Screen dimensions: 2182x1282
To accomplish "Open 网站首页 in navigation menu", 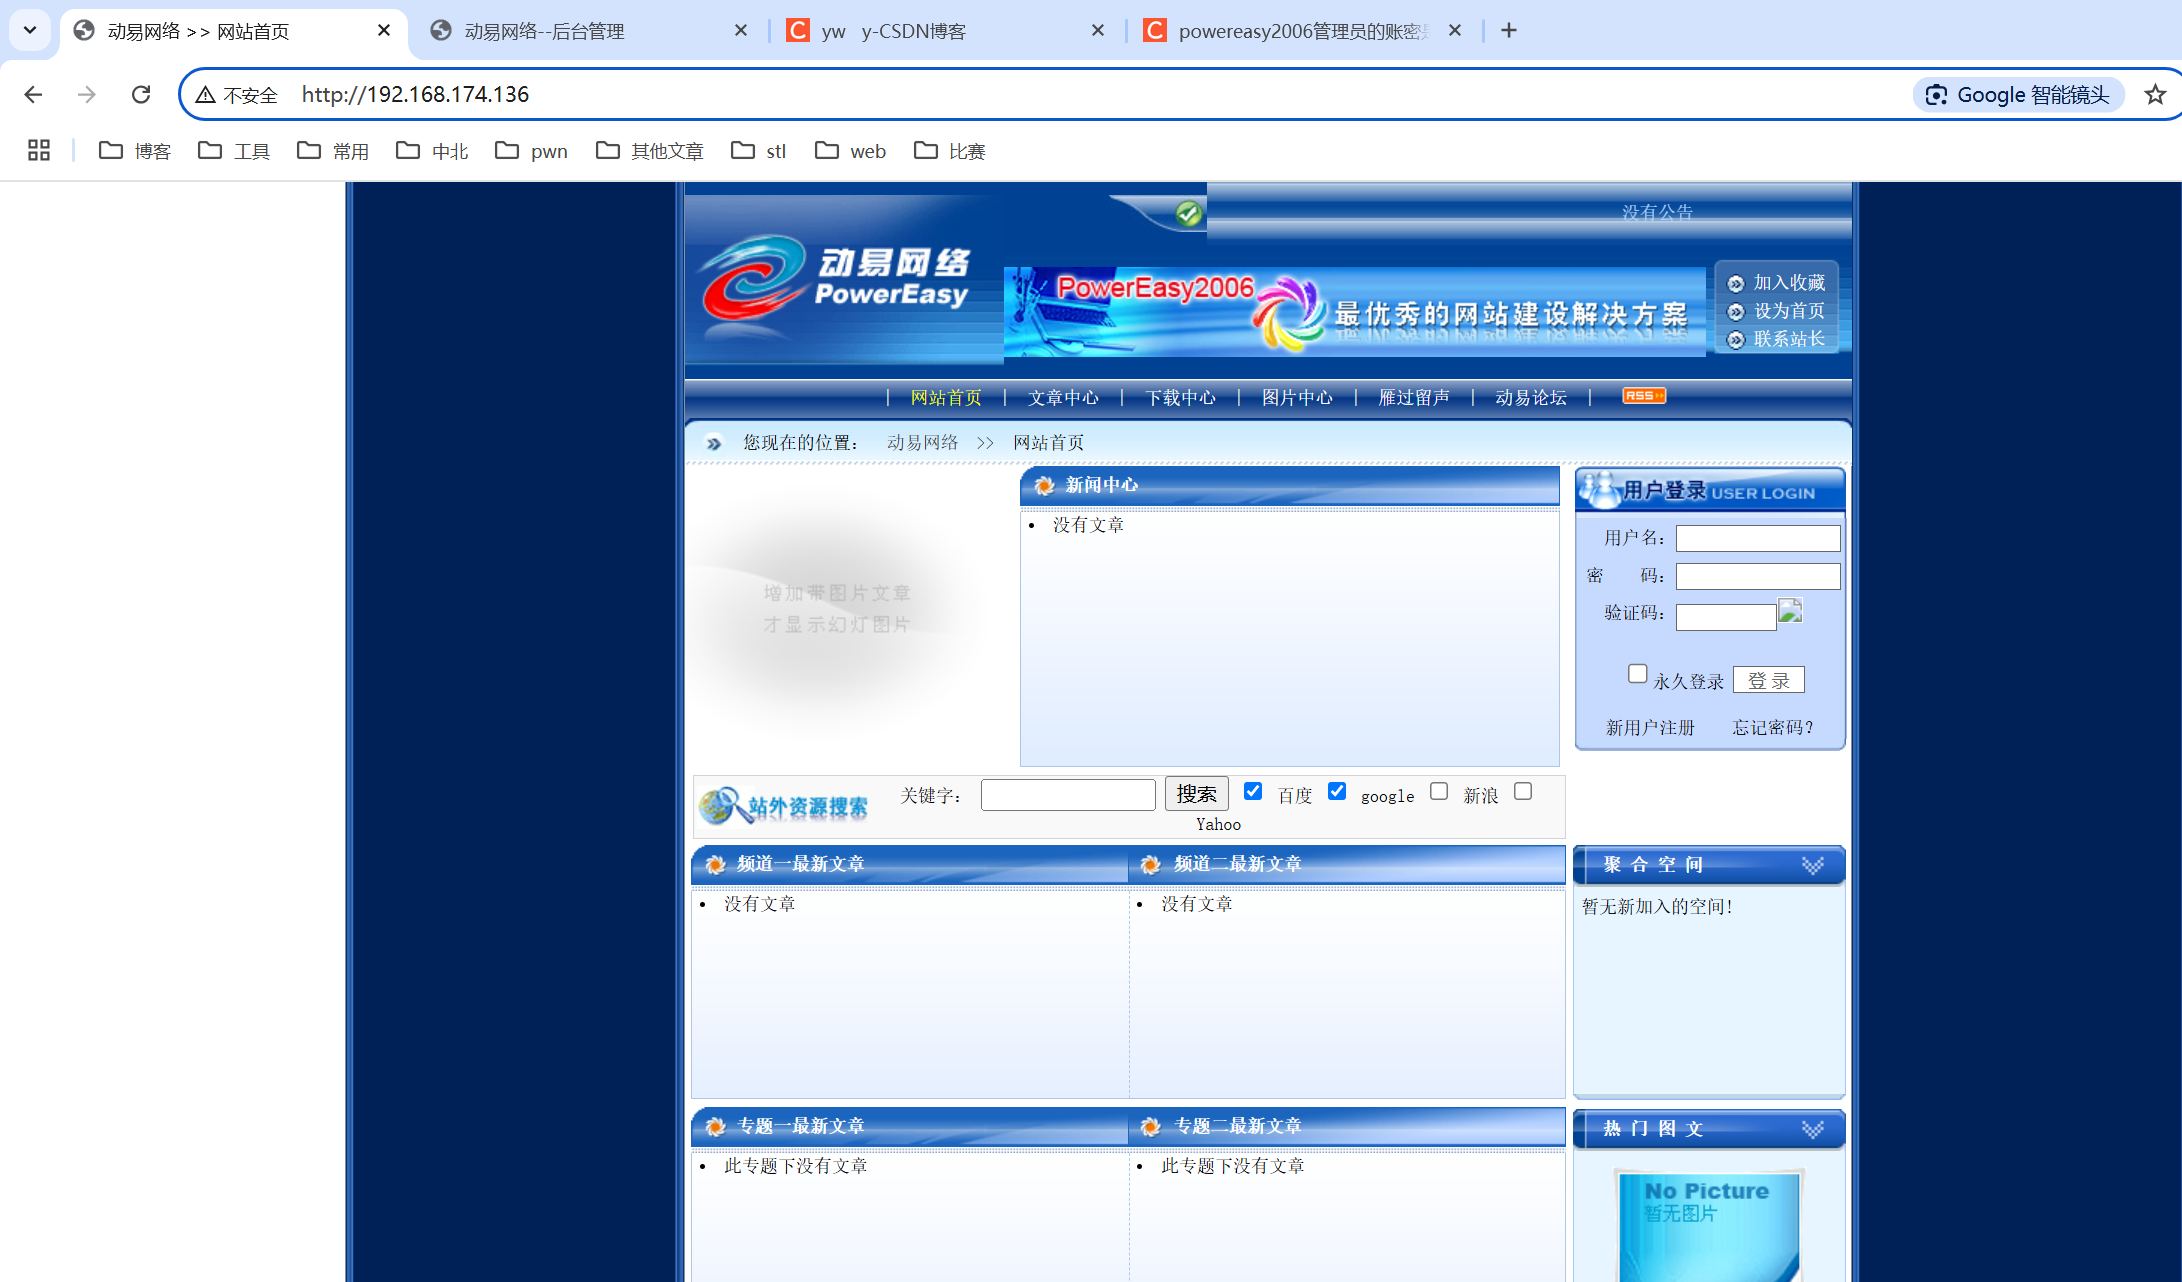I will [946, 397].
